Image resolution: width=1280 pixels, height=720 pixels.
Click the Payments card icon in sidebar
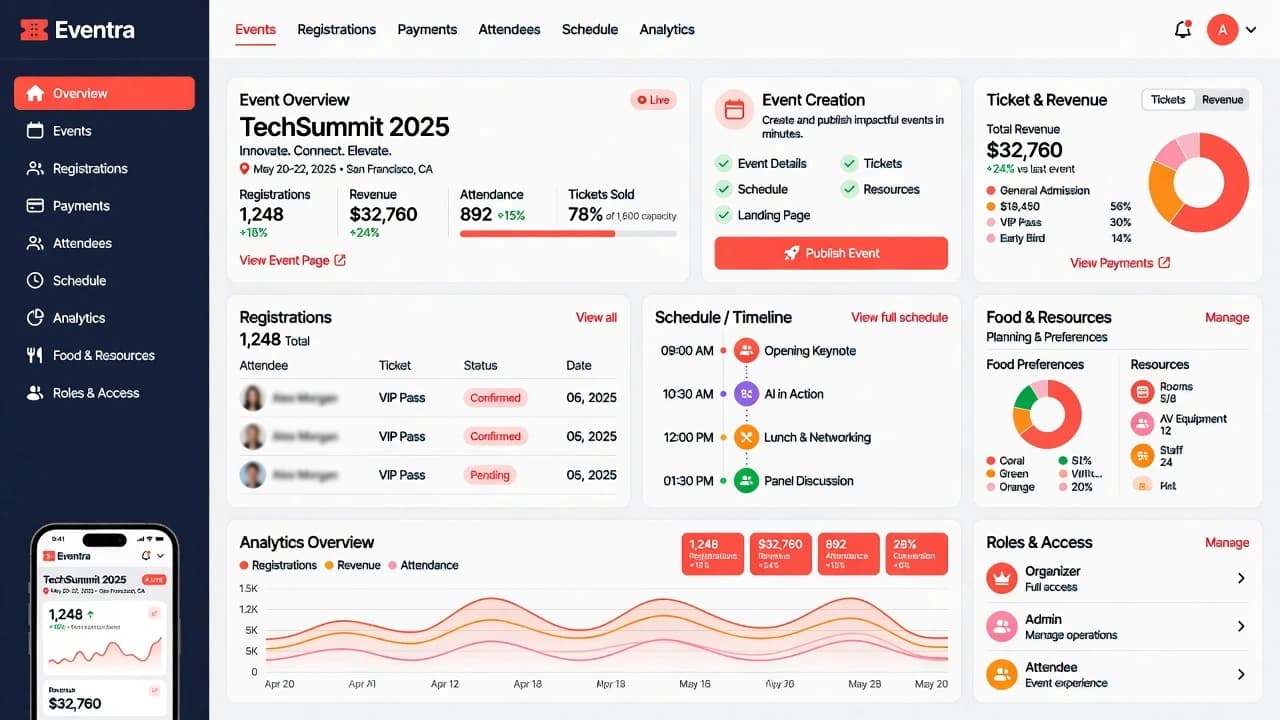[x=35, y=206]
